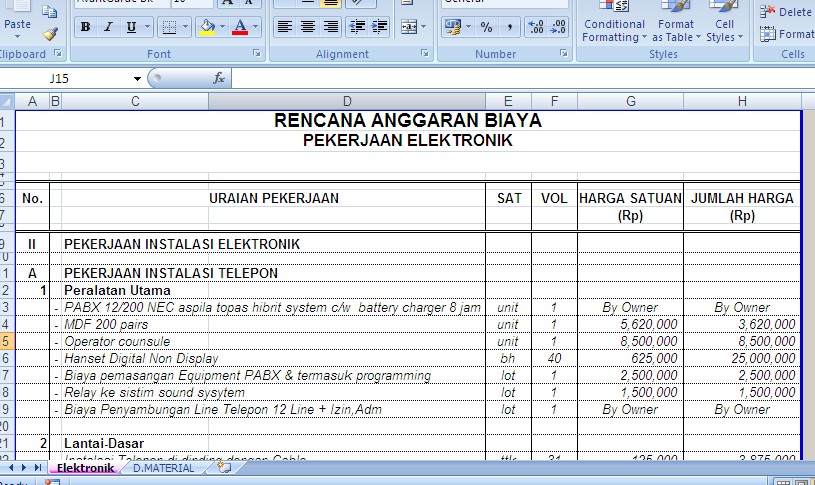Click the Insert Worksheet tab icon
The height and width of the screenshot is (485, 815).
point(224,467)
